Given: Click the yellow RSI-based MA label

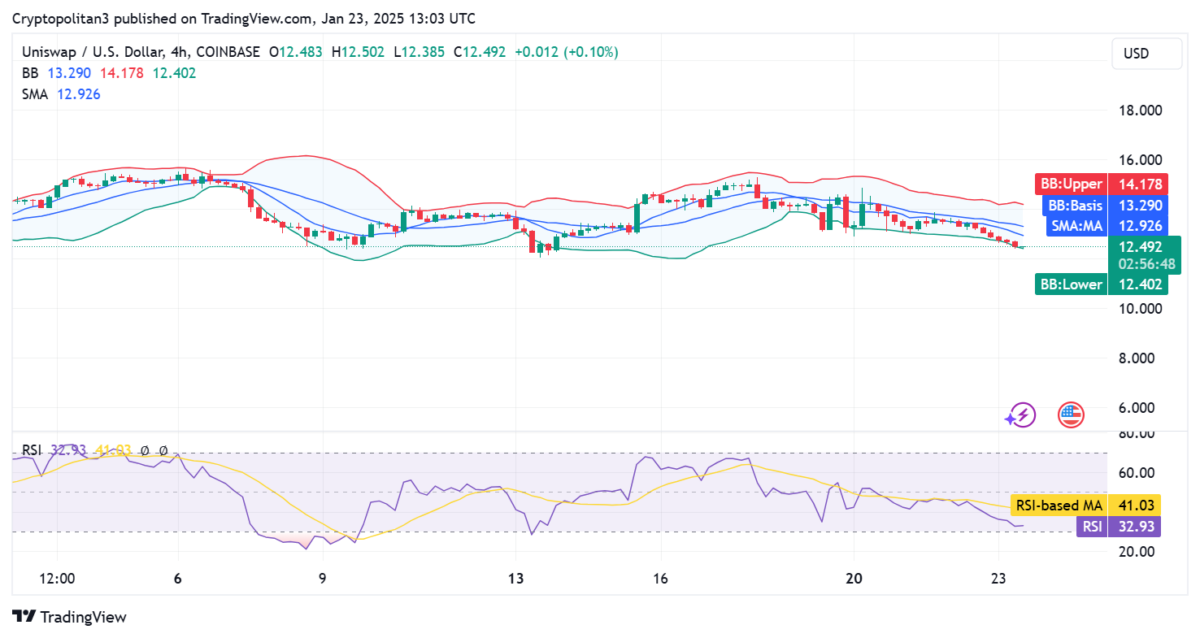Looking at the screenshot, I should [x=1085, y=506].
